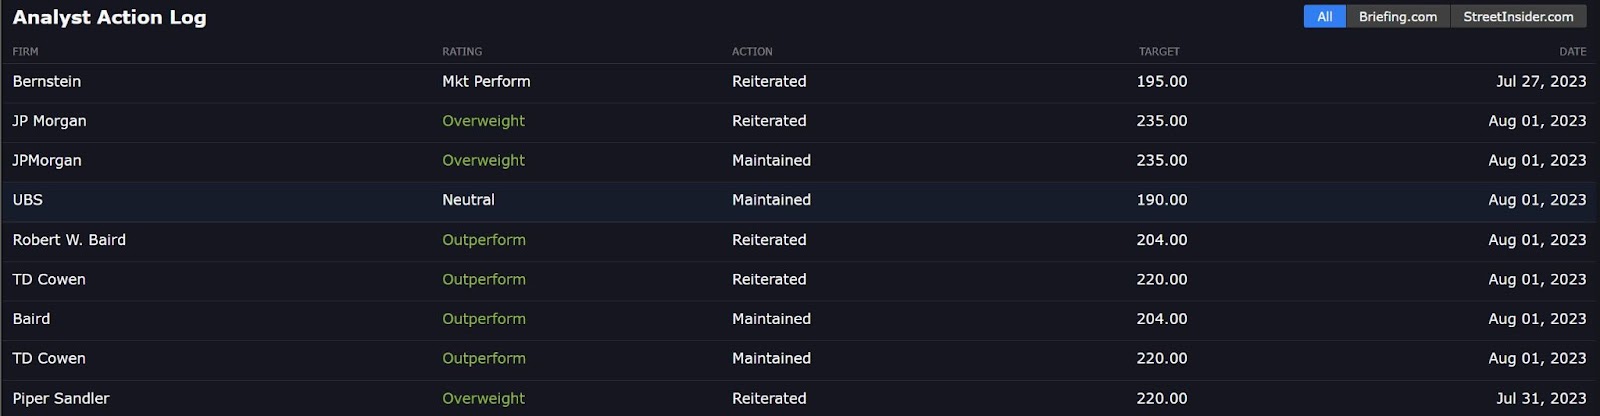The height and width of the screenshot is (416, 1600).
Task: Select the TD Cowen Maintained row
Action: click(800, 359)
